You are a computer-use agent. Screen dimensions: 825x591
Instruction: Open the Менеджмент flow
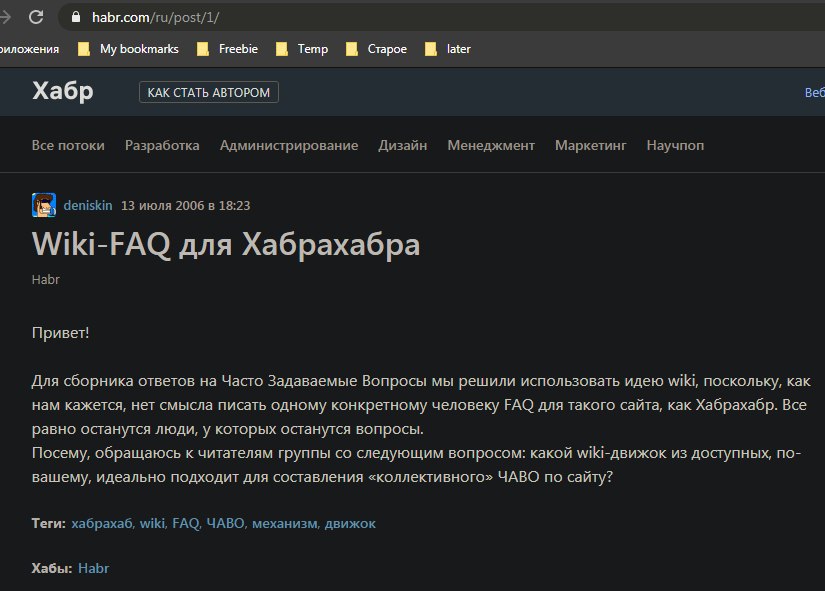coord(491,145)
